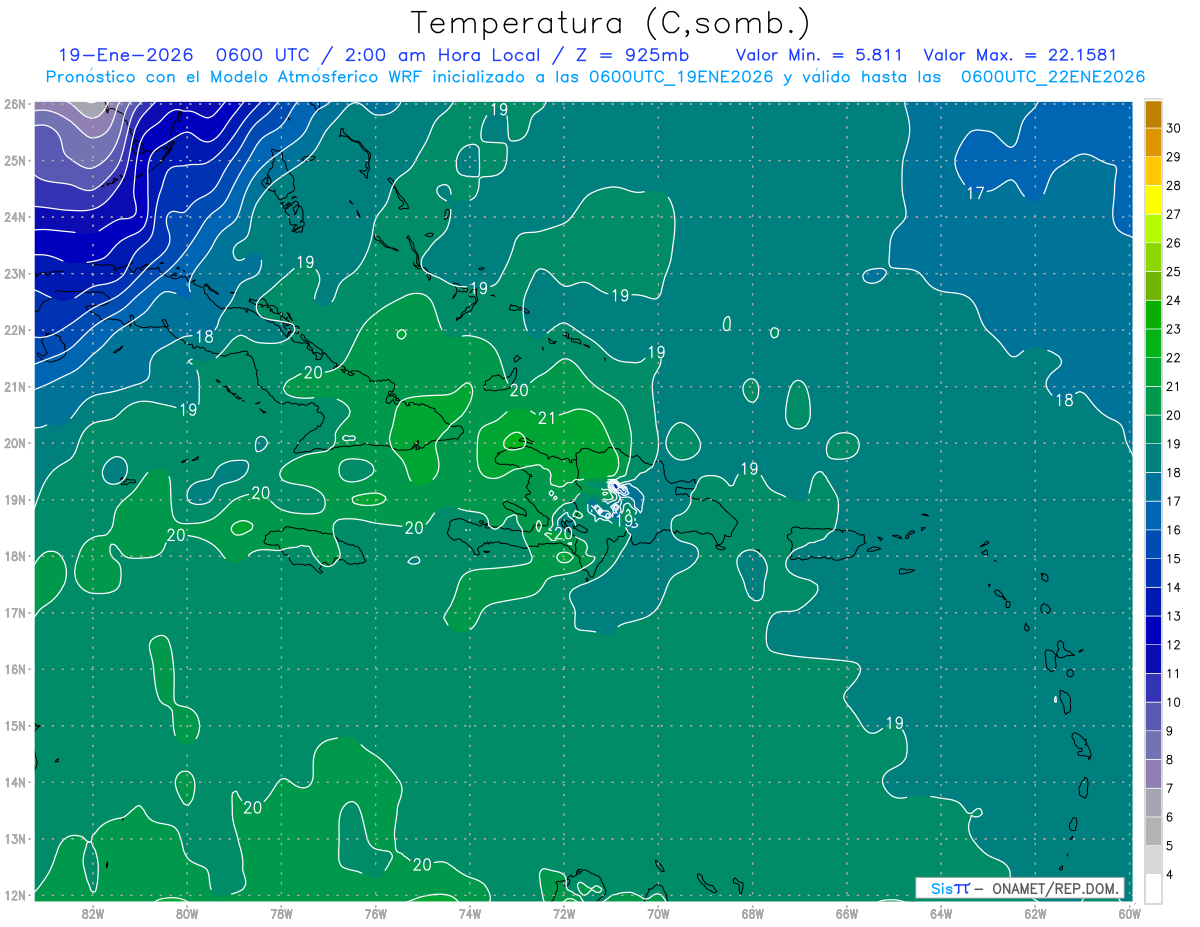Click the "25N" latitude axis label
Screen dimensions: 1200x927
[x=15, y=160]
